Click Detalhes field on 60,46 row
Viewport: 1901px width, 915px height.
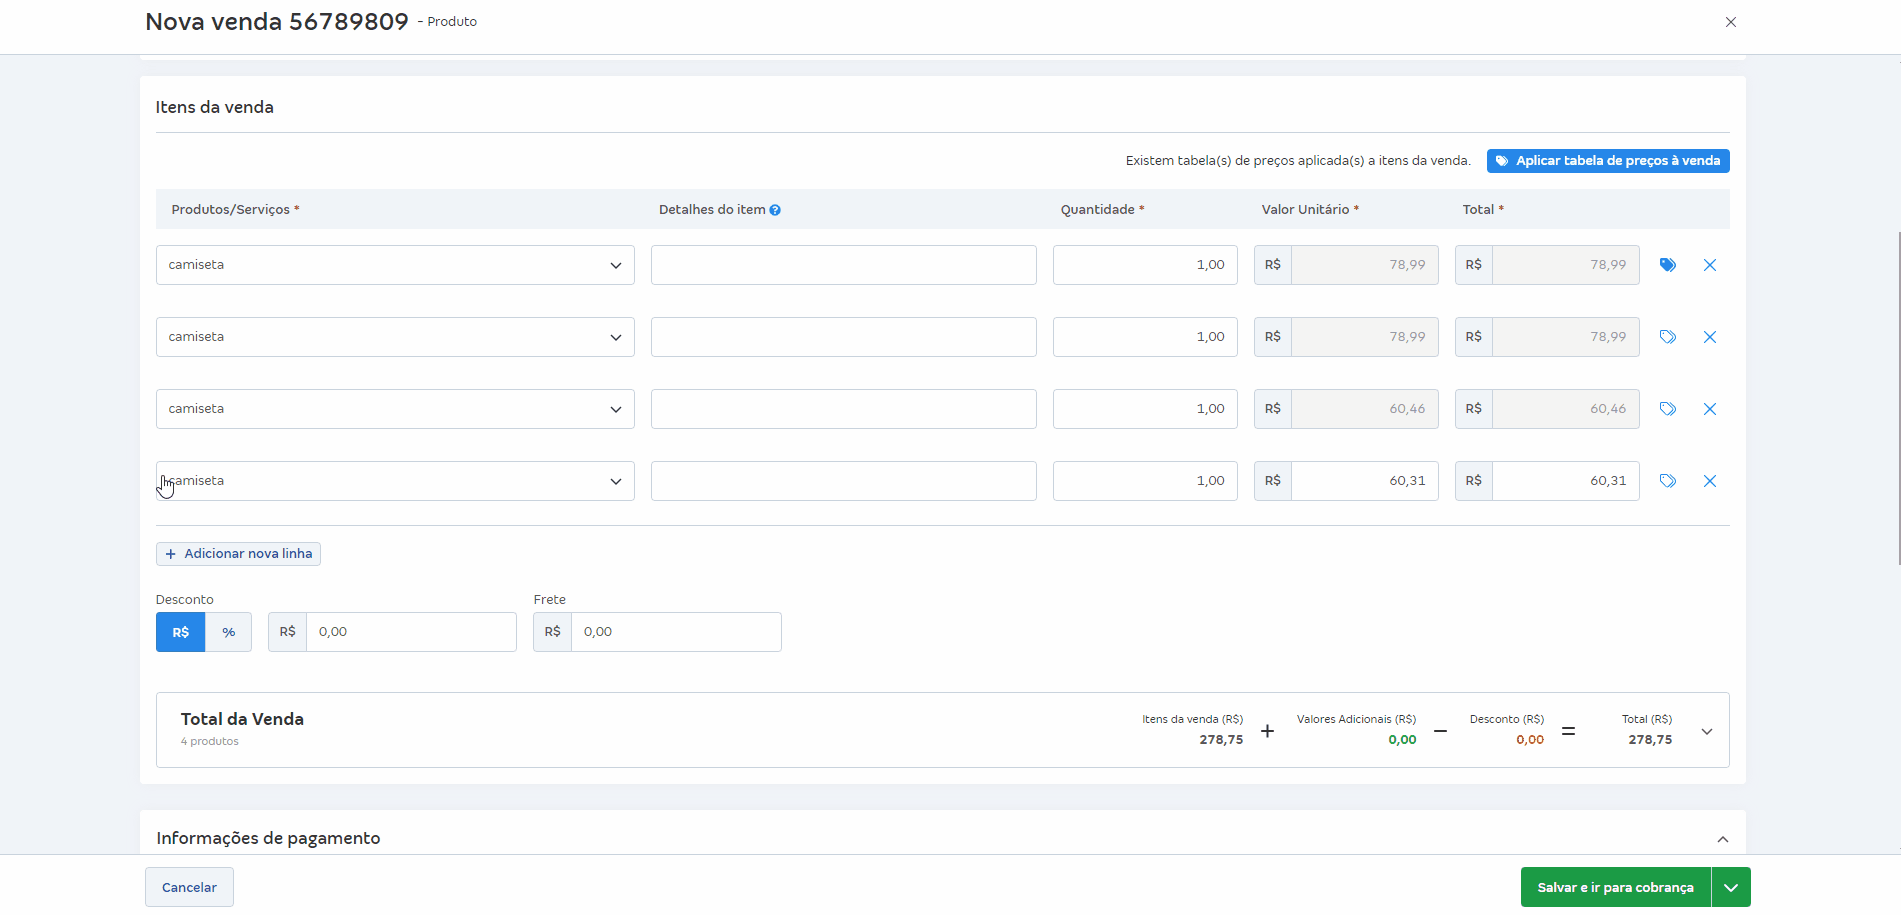click(843, 409)
